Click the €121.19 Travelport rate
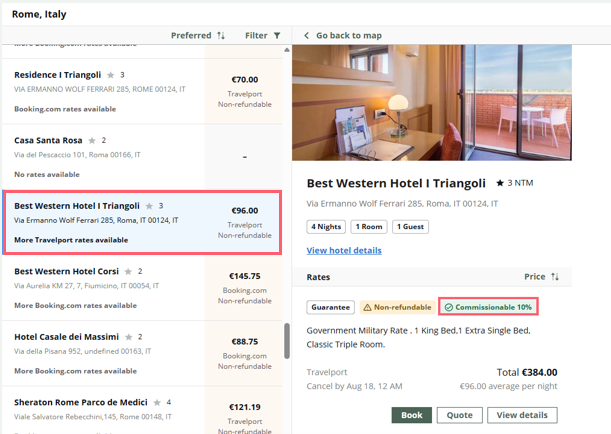611x434 pixels. [244, 410]
